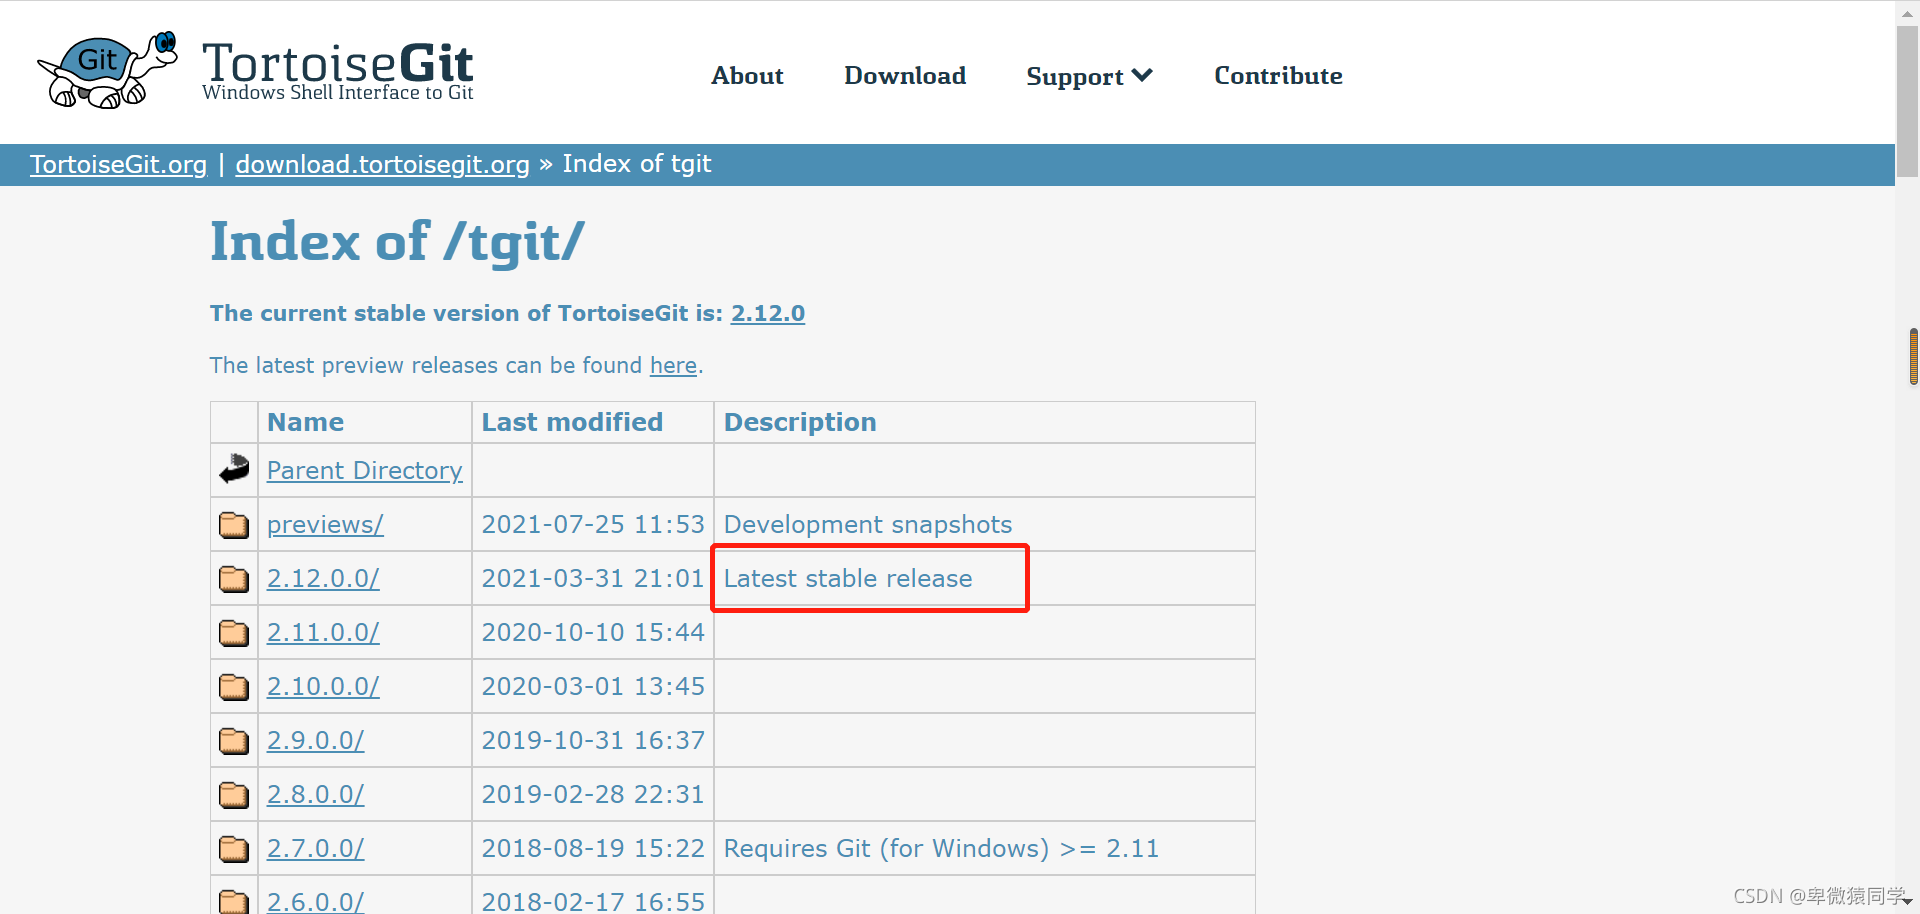Image resolution: width=1920 pixels, height=914 pixels.
Task: Open the 2.6.0.0/ directory link
Action: click(315, 900)
